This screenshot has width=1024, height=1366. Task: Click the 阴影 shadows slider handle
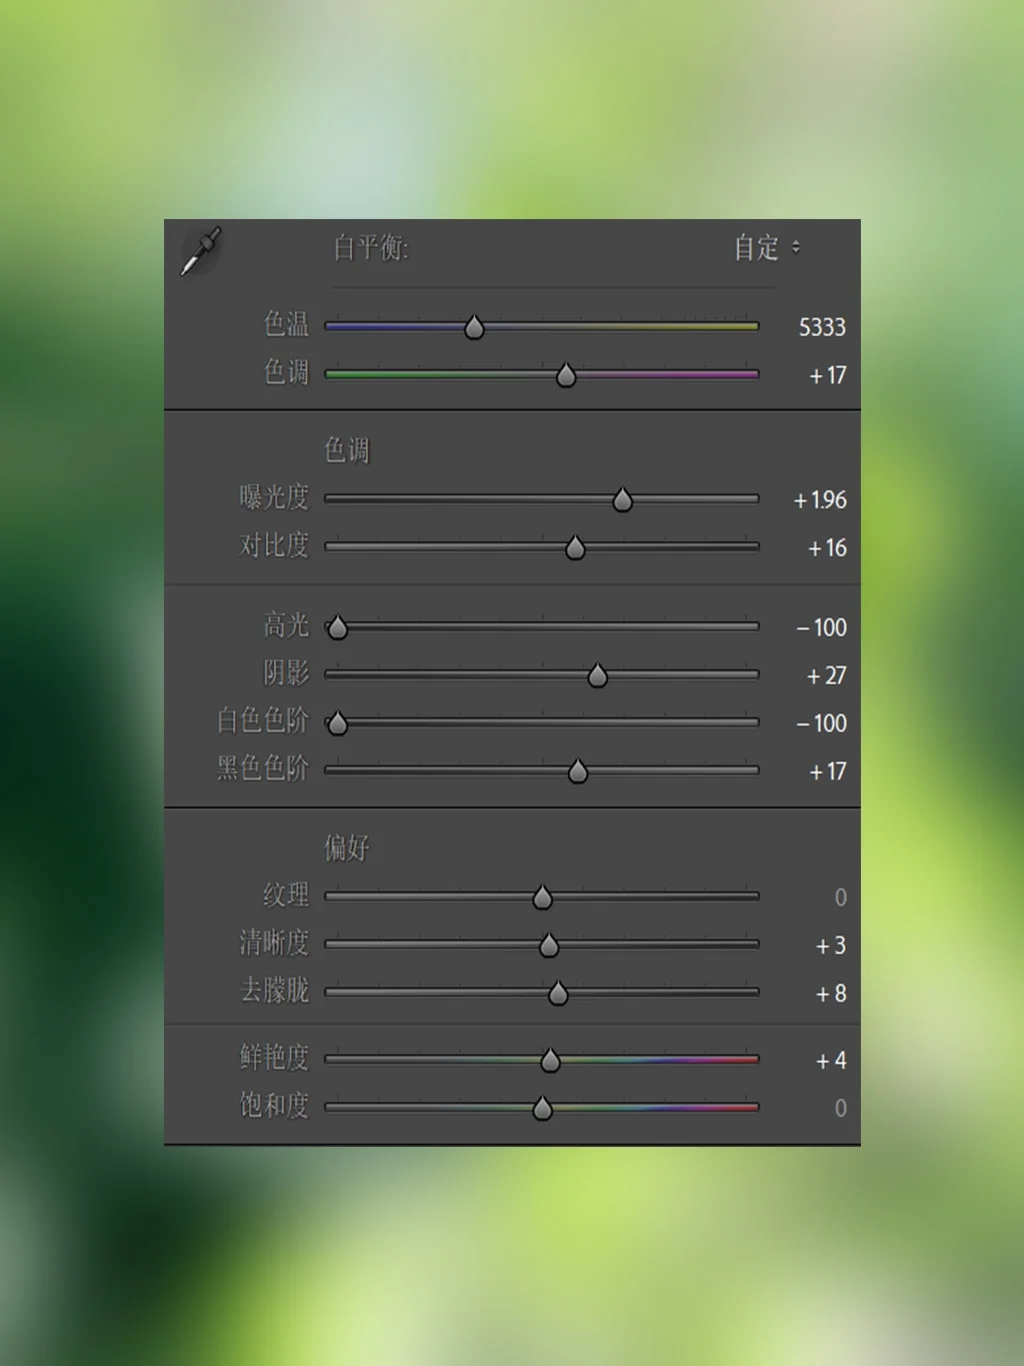(x=597, y=676)
